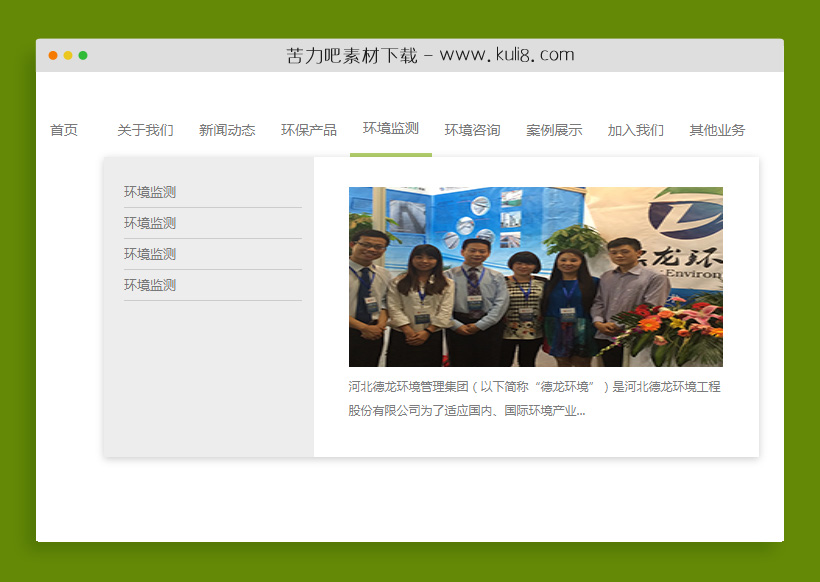Screen dimensions: 820x582
Task: Open the 环保产品 menu
Action: [309, 130]
